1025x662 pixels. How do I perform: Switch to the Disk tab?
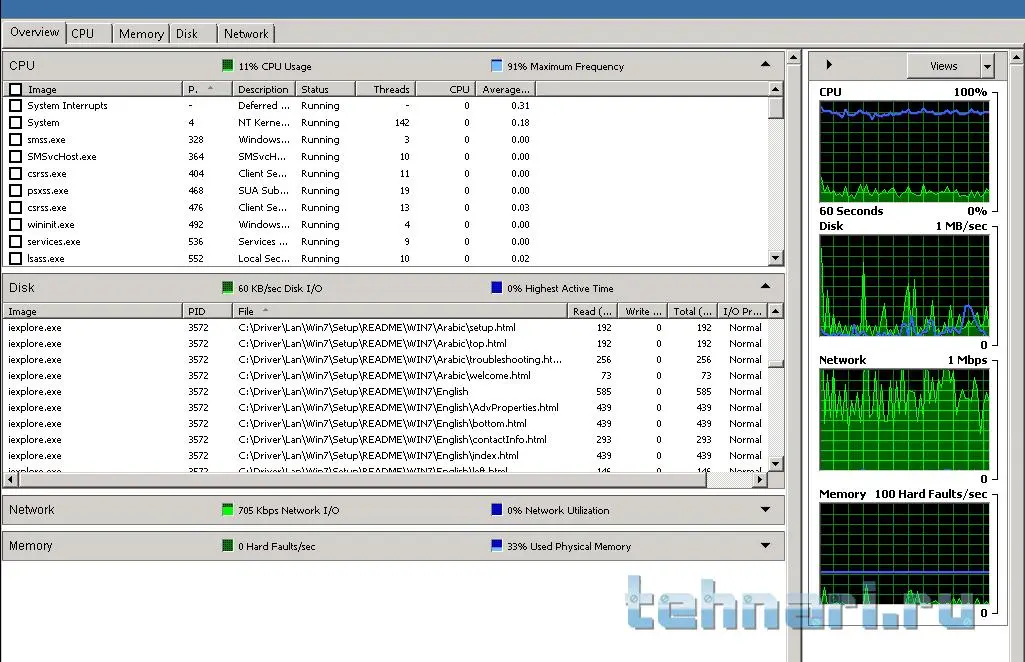[187, 34]
